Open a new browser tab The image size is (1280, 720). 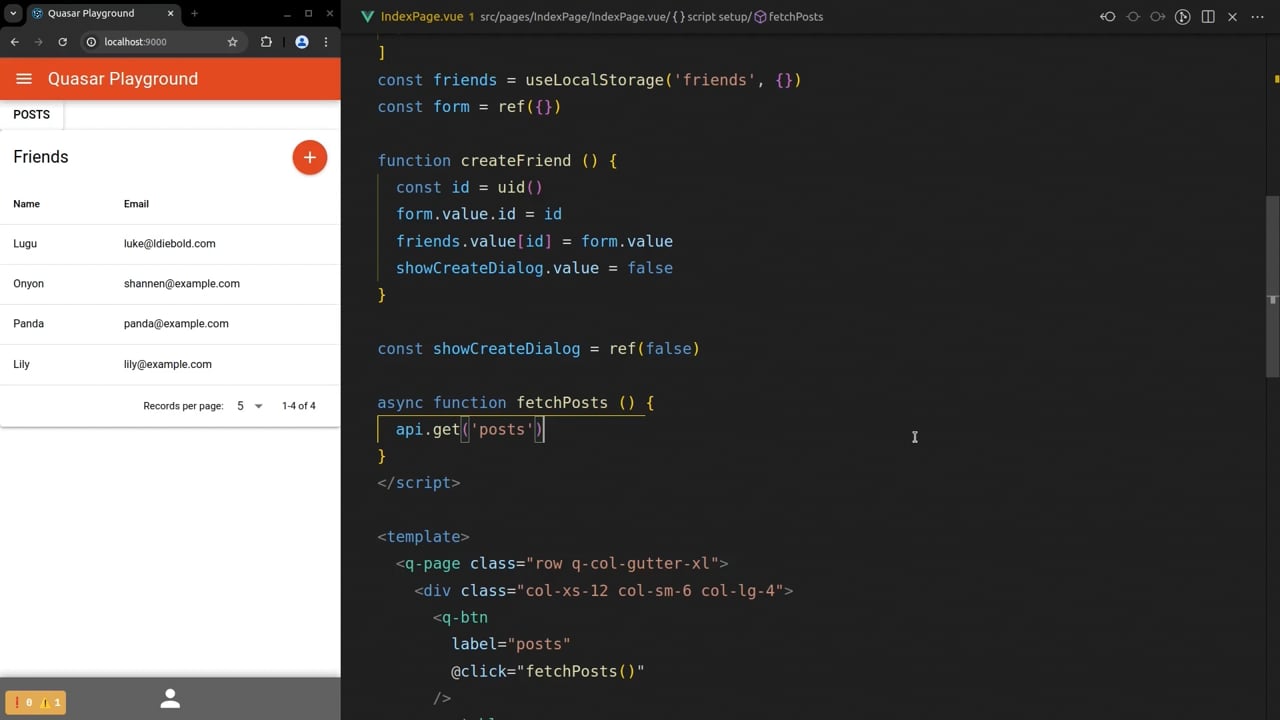tap(194, 14)
